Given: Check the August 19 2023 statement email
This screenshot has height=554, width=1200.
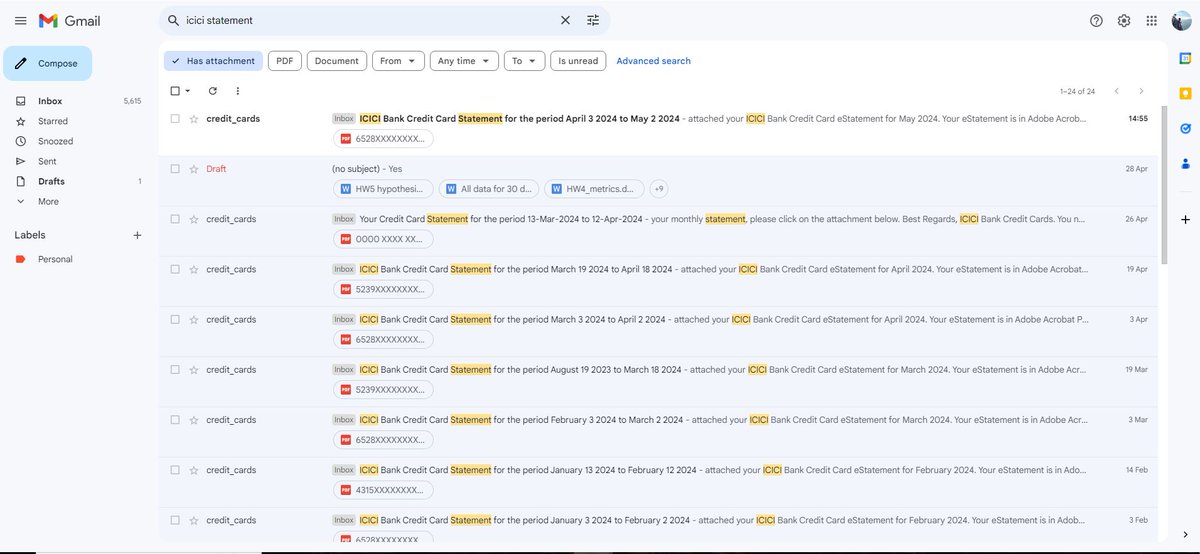Looking at the screenshot, I should 175,369.
